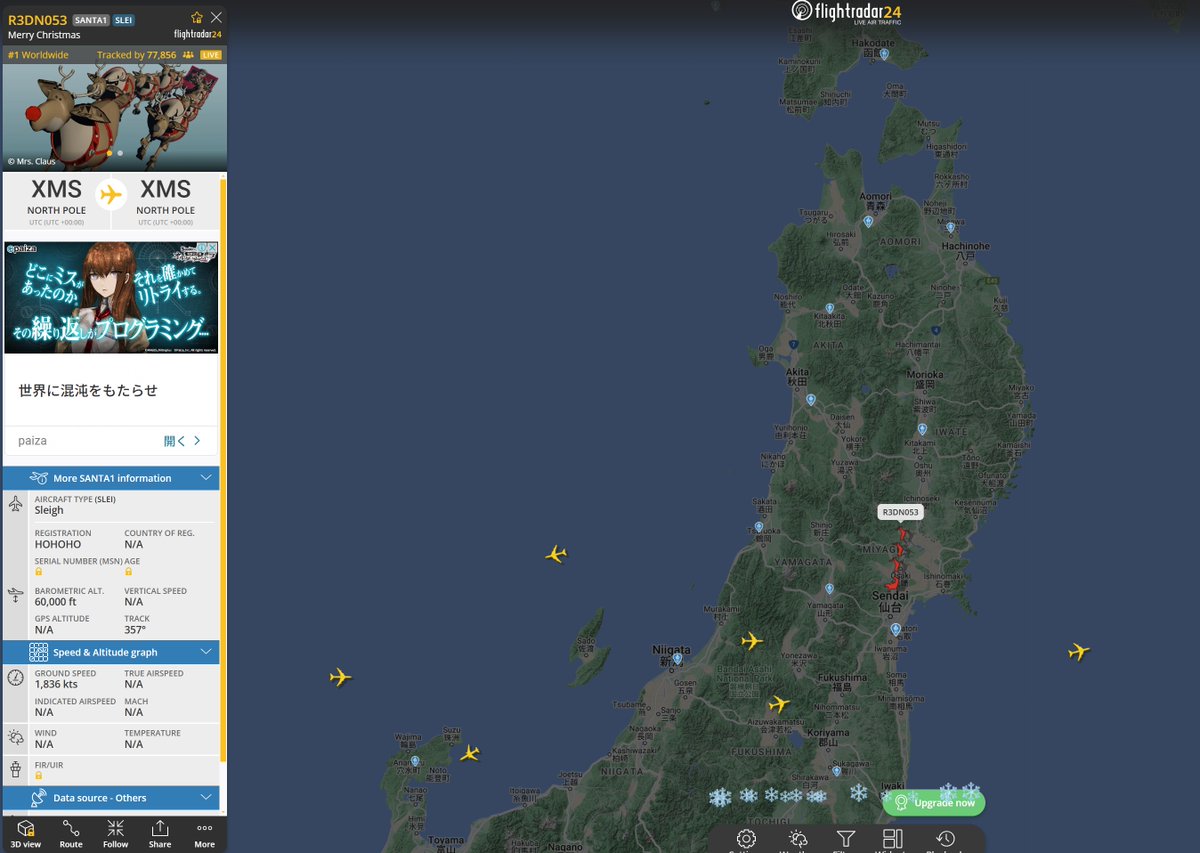Click the Akita airport pin
Image resolution: width=1200 pixels, height=853 pixels.
tap(811, 399)
